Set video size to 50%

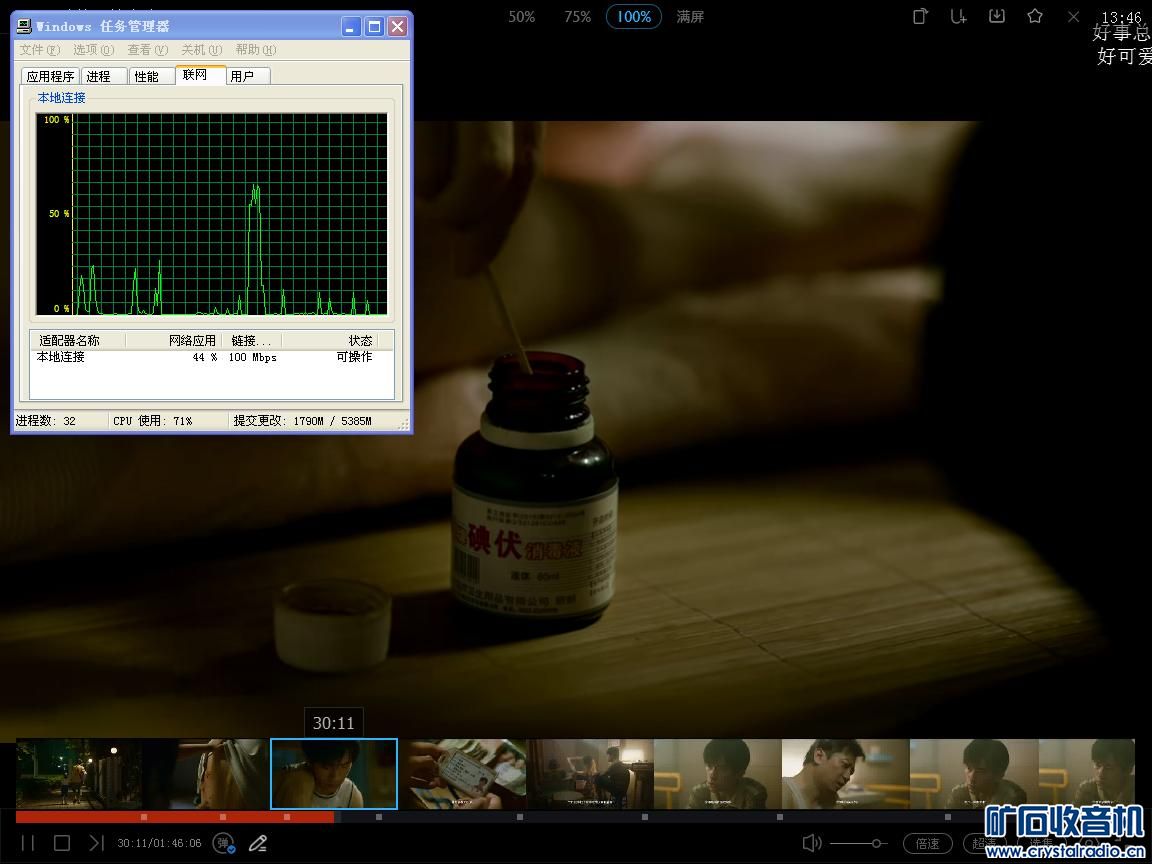pos(522,17)
